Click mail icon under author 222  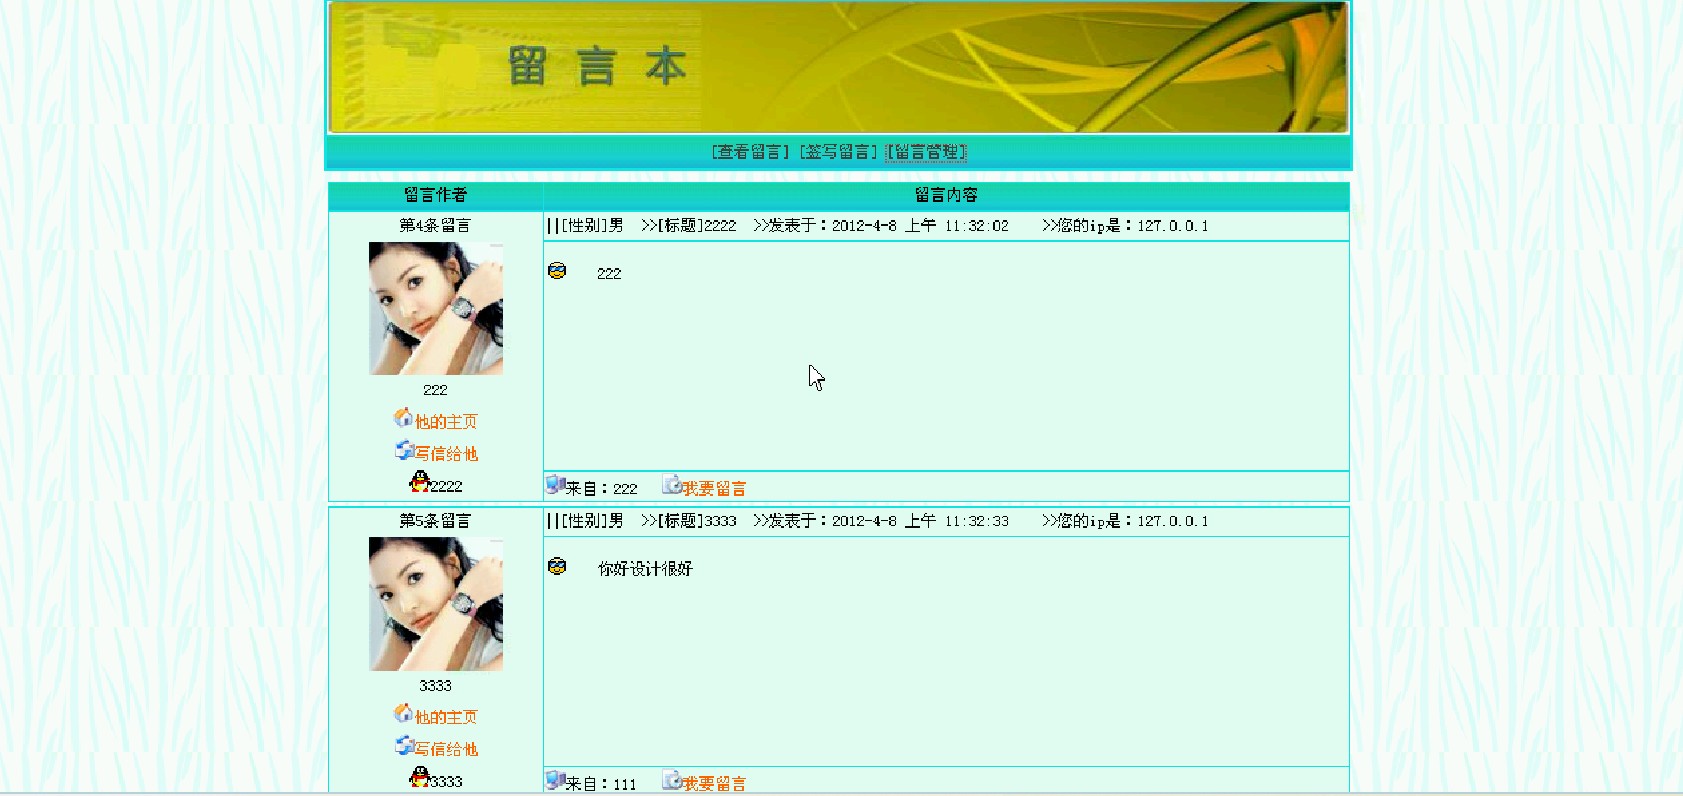click(x=404, y=450)
